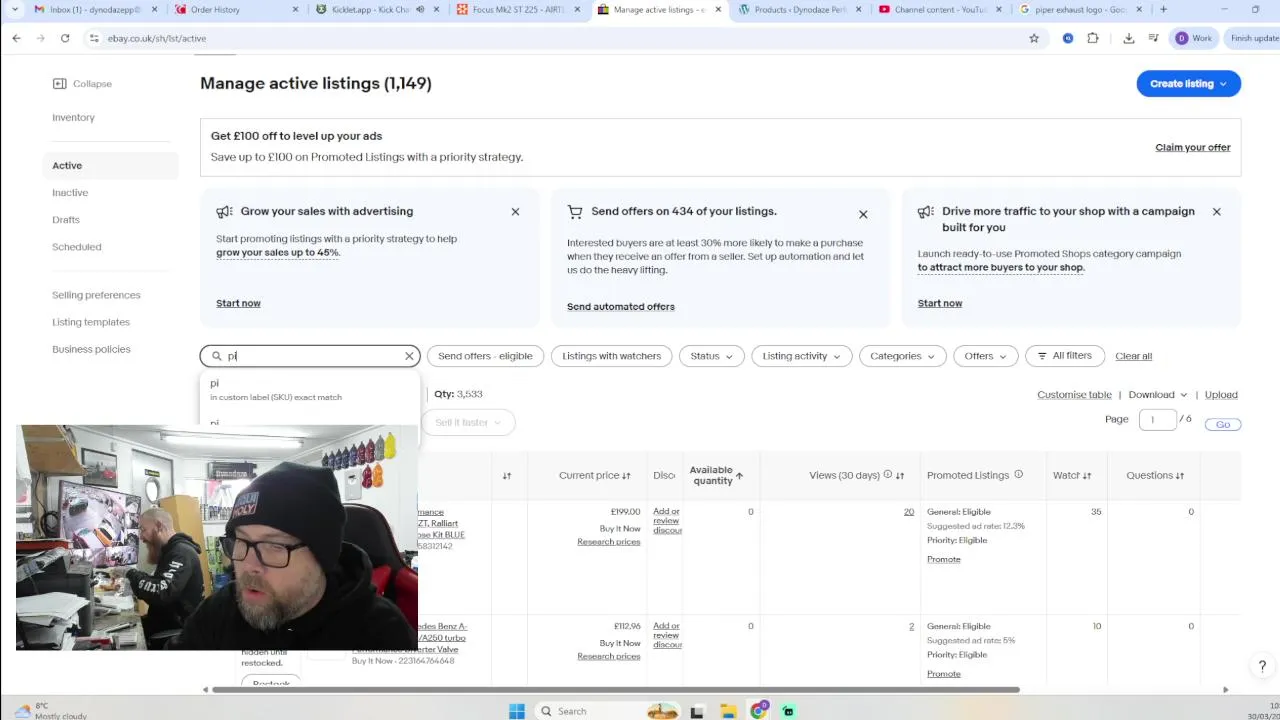Open Listing templates in the sidebar
The height and width of the screenshot is (720, 1280).
click(x=91, y=322)
